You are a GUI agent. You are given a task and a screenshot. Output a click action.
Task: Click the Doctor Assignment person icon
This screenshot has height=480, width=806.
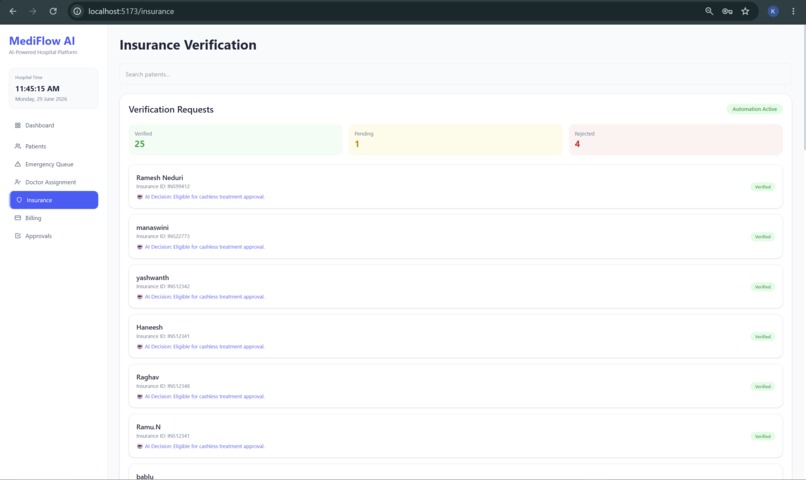point(18,182)
